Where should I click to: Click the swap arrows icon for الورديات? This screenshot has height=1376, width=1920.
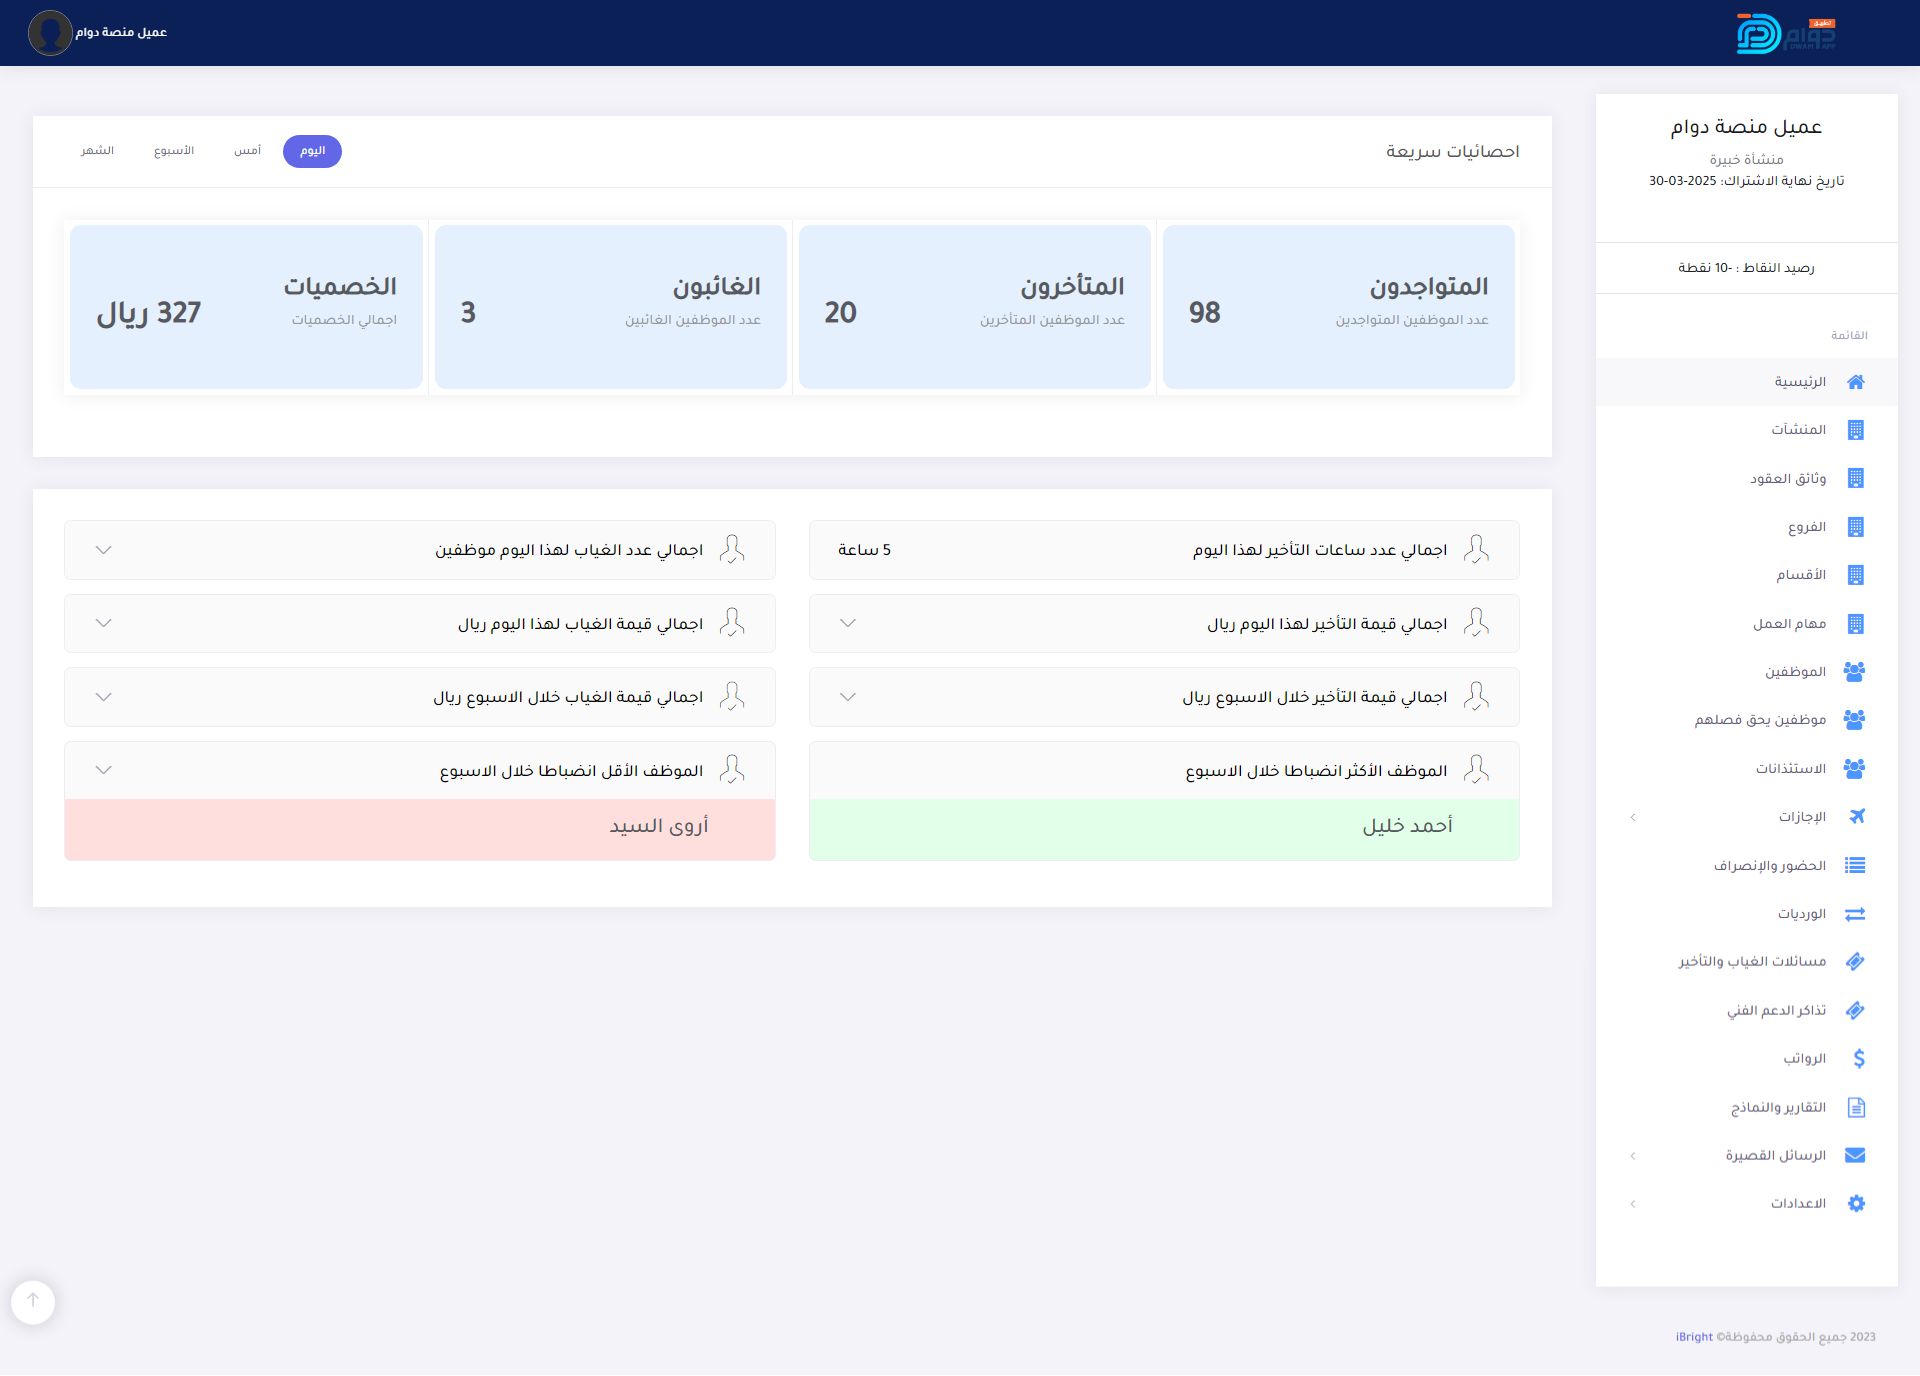coord(1855,914)
